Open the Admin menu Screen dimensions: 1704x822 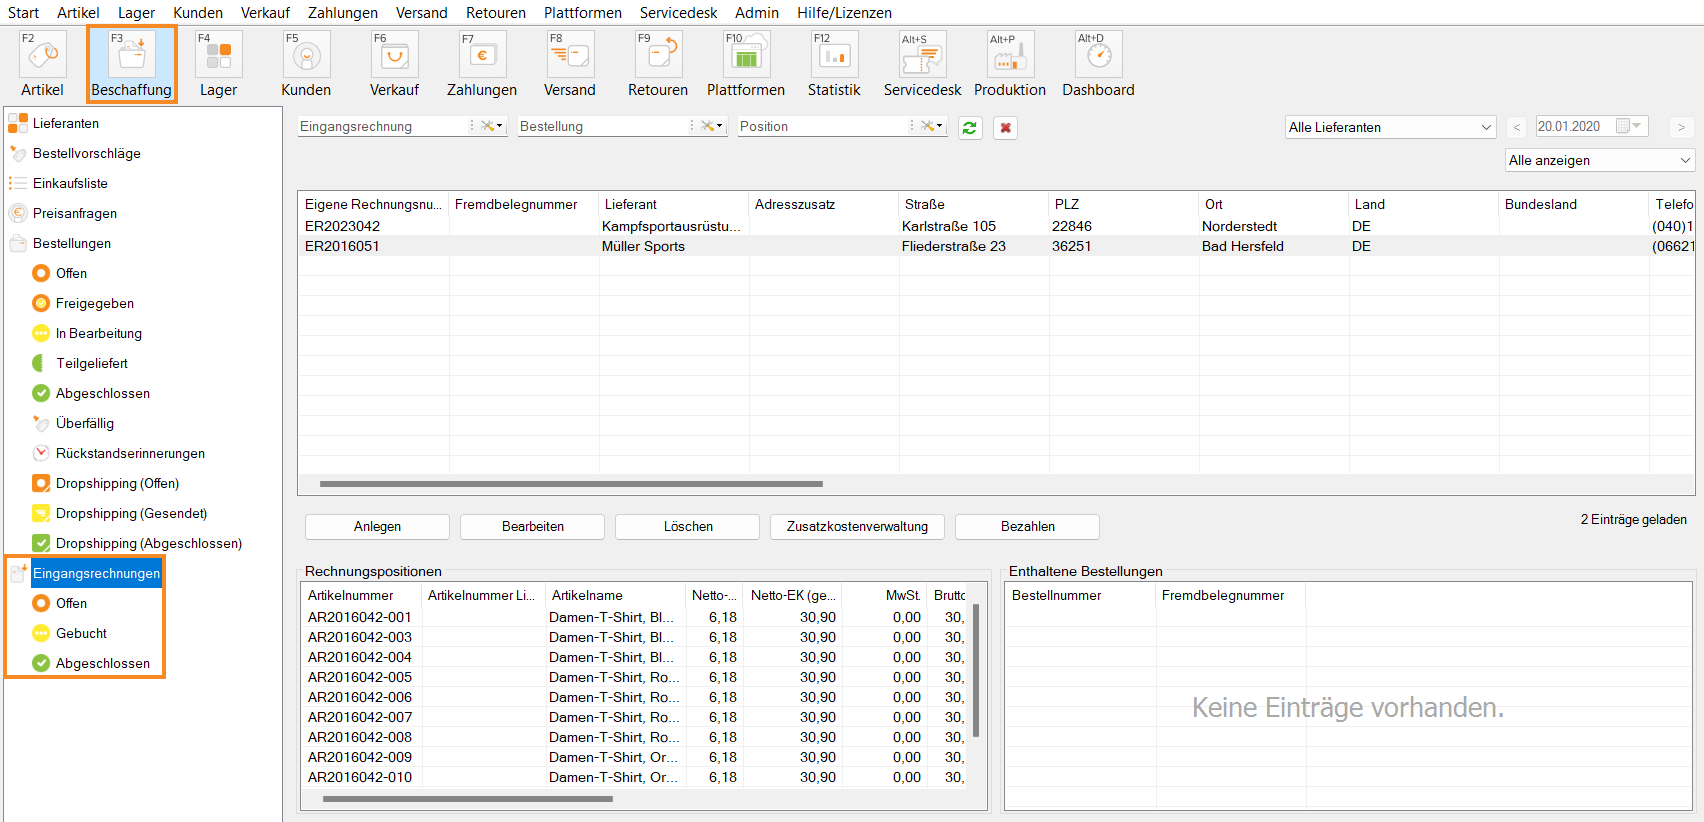pyautogui.click(x=756, y=13)
